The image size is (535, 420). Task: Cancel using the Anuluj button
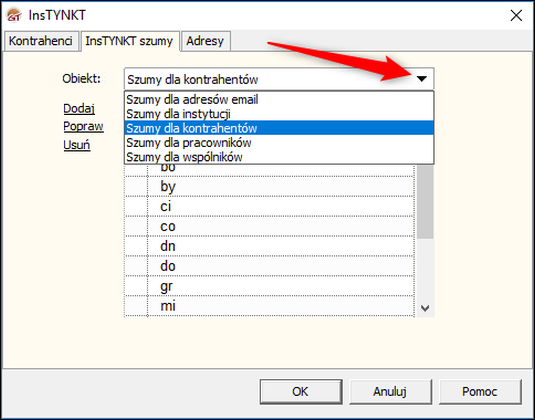pos(390,392)
